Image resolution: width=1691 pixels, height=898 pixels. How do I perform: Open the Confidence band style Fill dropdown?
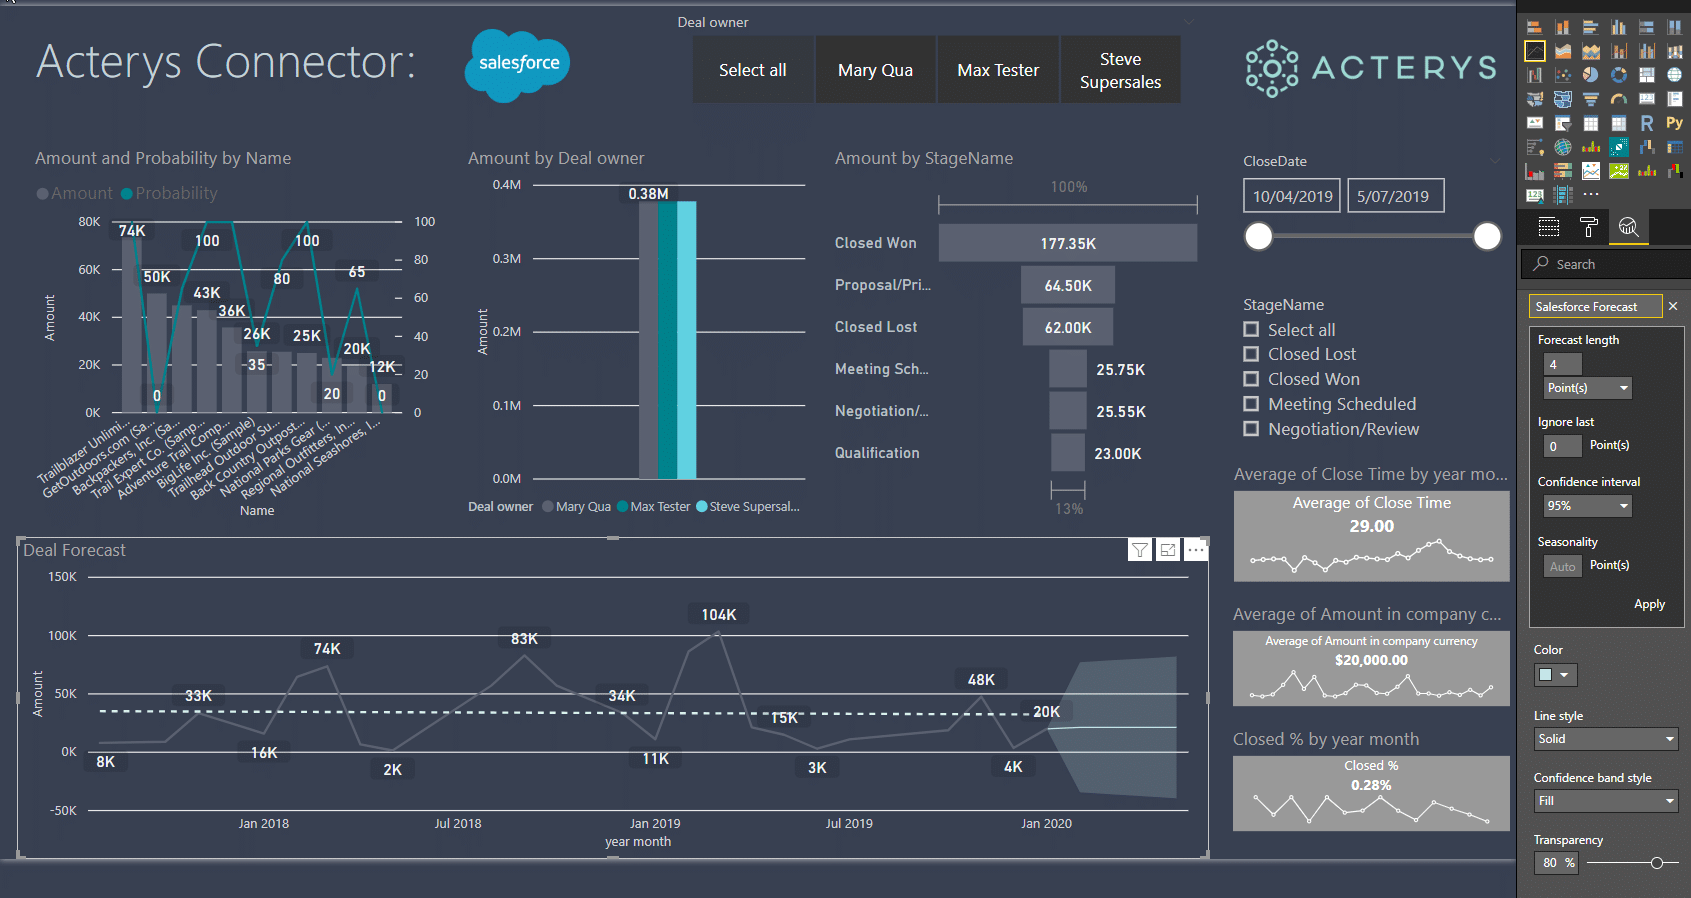coord(1606,801)
